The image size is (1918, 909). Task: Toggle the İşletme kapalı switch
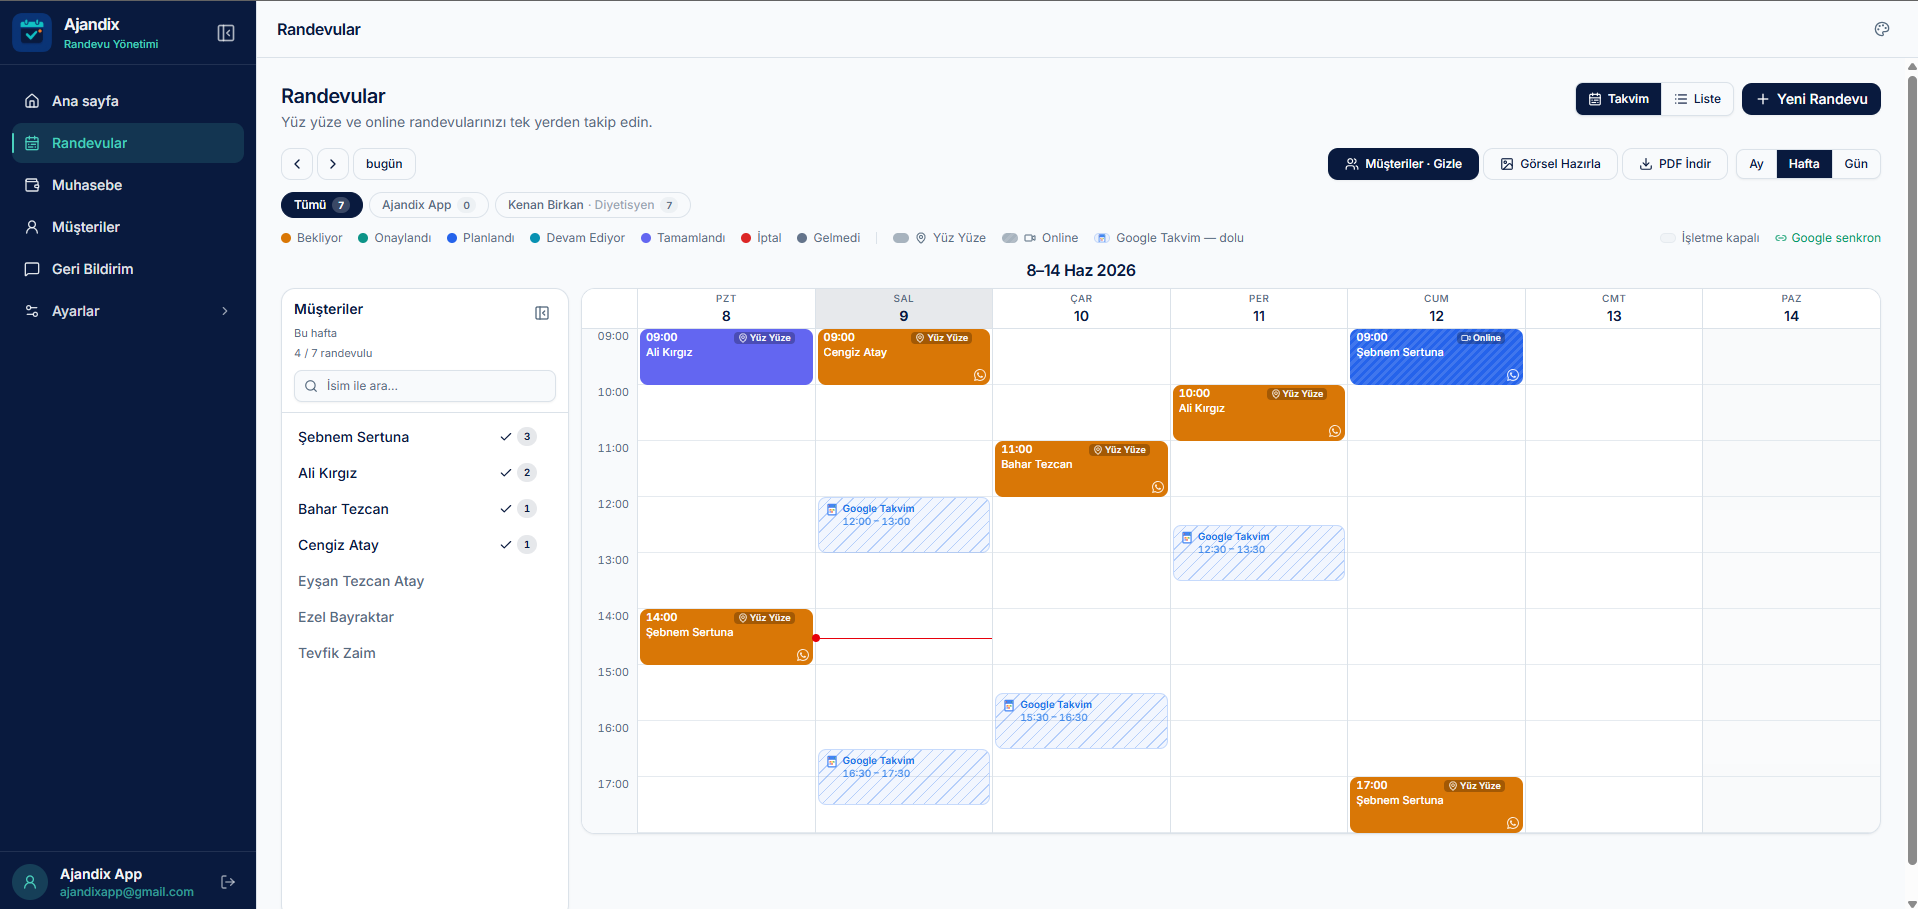pos(1667,238)
